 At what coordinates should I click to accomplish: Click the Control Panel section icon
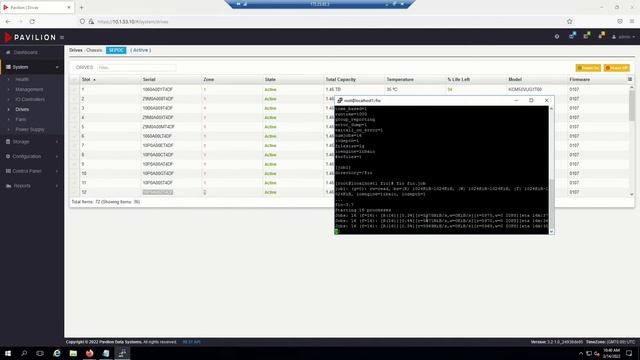click(x=8, y=171)
